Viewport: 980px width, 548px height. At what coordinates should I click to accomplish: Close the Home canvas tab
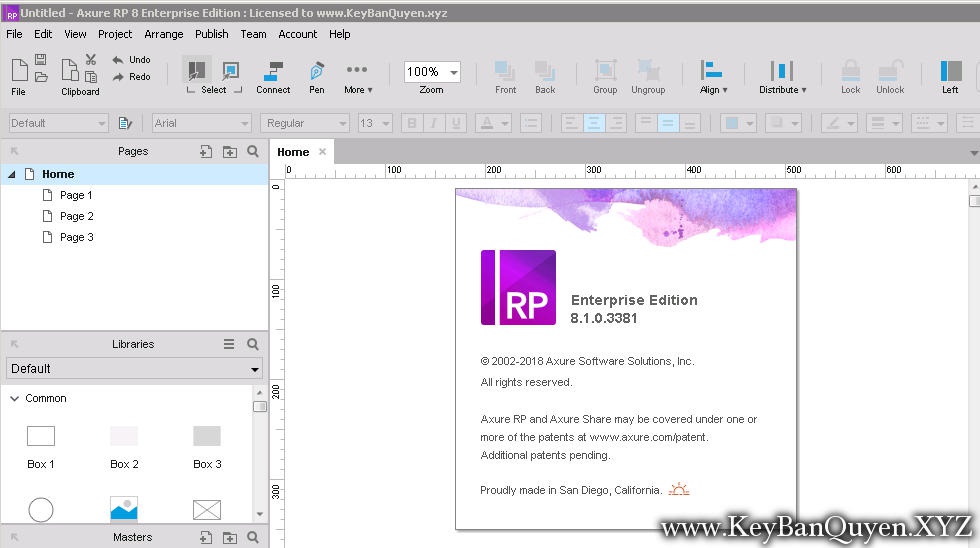click(322, 151)
